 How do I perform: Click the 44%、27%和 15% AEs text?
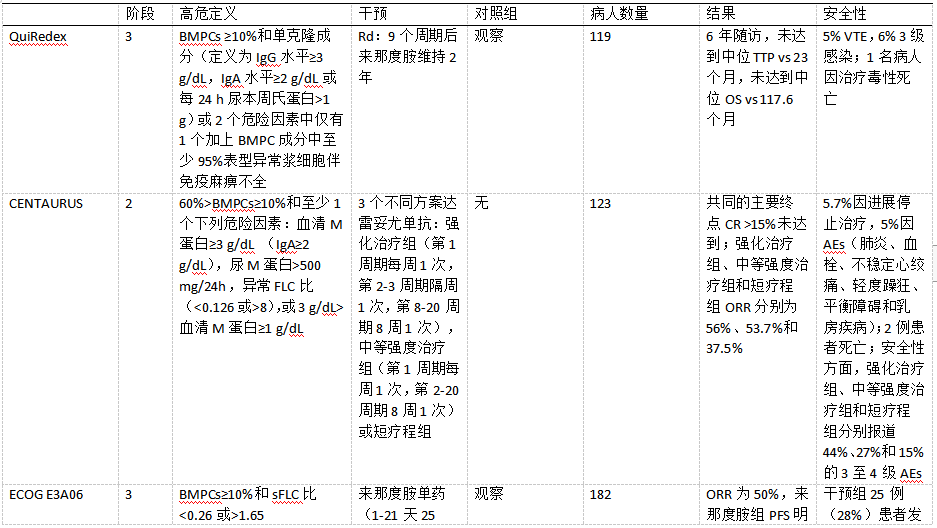pos(873,452)
